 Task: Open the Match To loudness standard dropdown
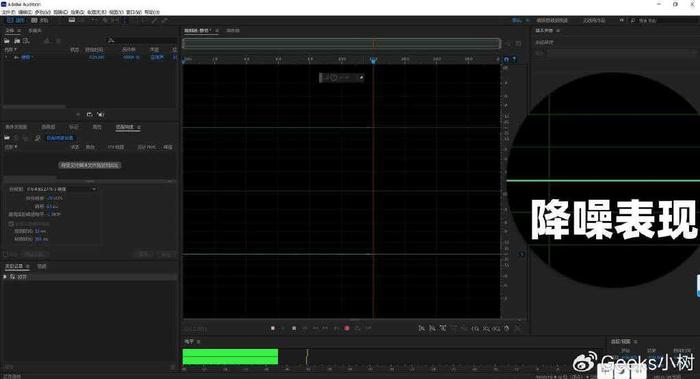pyautogui.click(x=52, y=189)
